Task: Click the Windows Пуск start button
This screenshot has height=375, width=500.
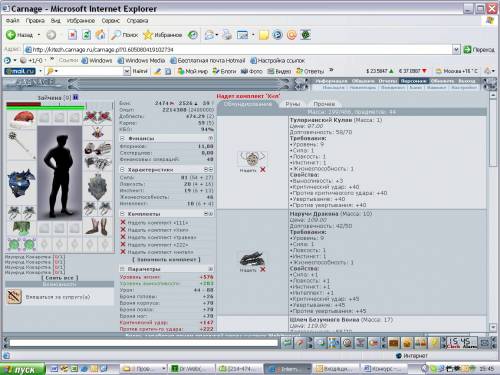Action: (22, 369)
